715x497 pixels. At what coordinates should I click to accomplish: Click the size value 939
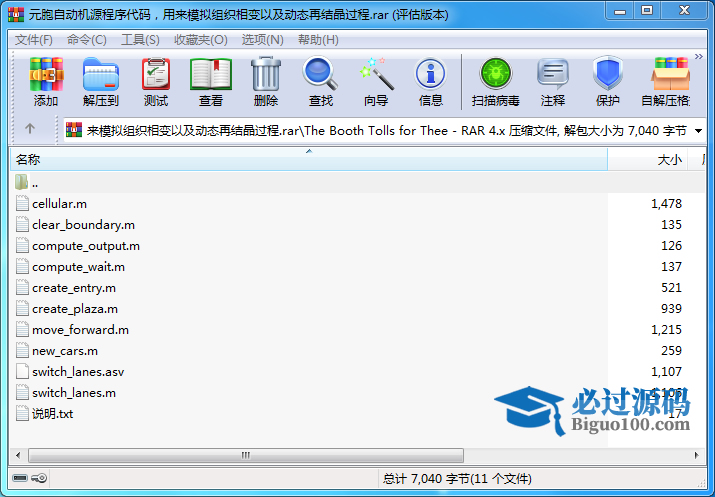671,308
